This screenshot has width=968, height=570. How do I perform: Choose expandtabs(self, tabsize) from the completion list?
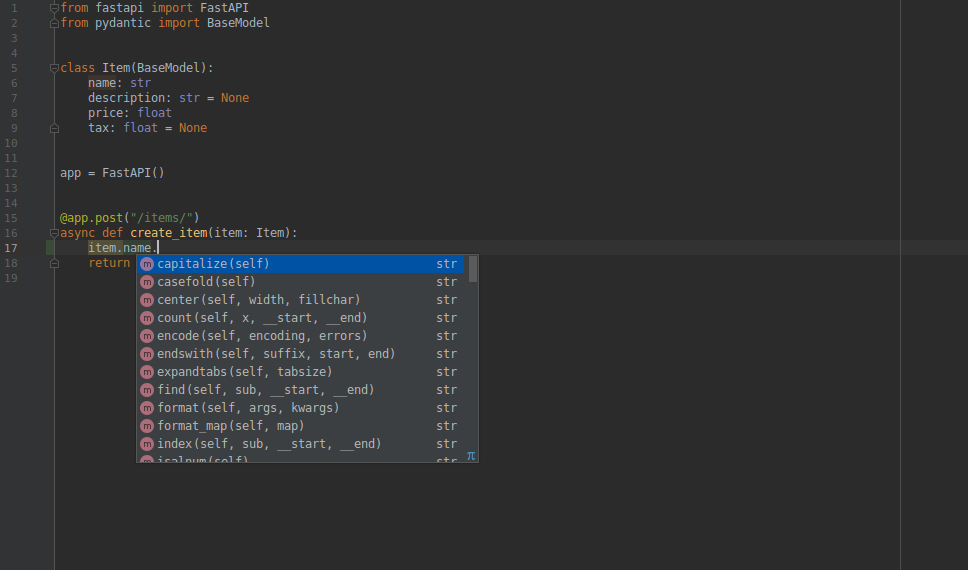tap(245, 372)
